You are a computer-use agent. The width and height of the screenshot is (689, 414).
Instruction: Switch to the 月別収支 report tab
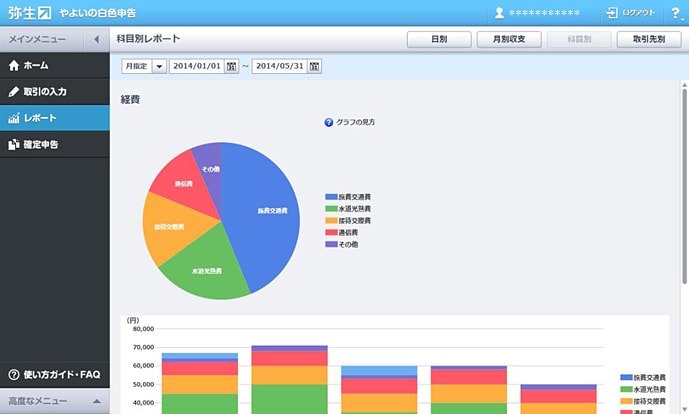509,39
